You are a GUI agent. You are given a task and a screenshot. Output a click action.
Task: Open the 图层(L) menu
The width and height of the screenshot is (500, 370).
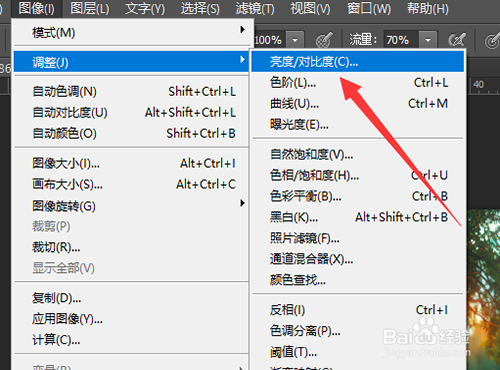click(90, 8)
